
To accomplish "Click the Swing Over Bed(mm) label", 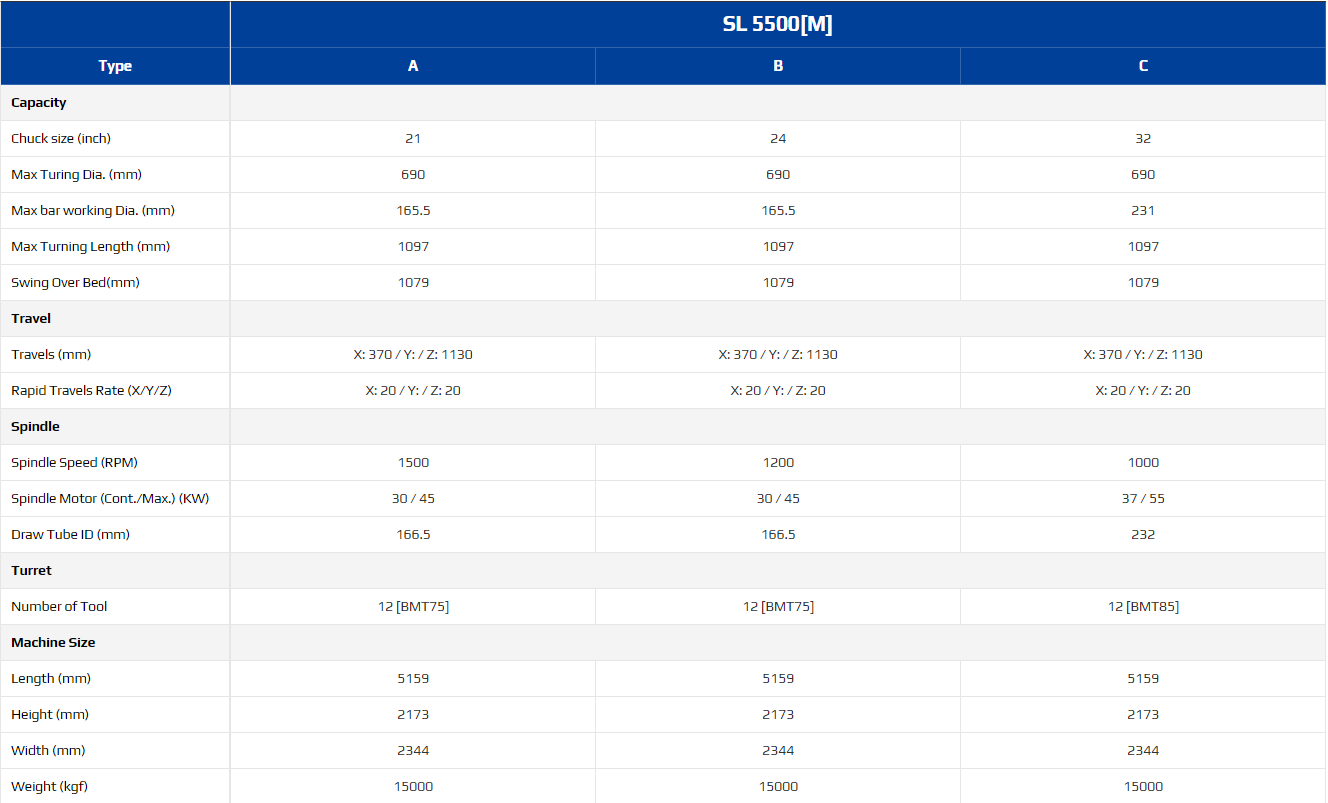I will tap(75, 283).
